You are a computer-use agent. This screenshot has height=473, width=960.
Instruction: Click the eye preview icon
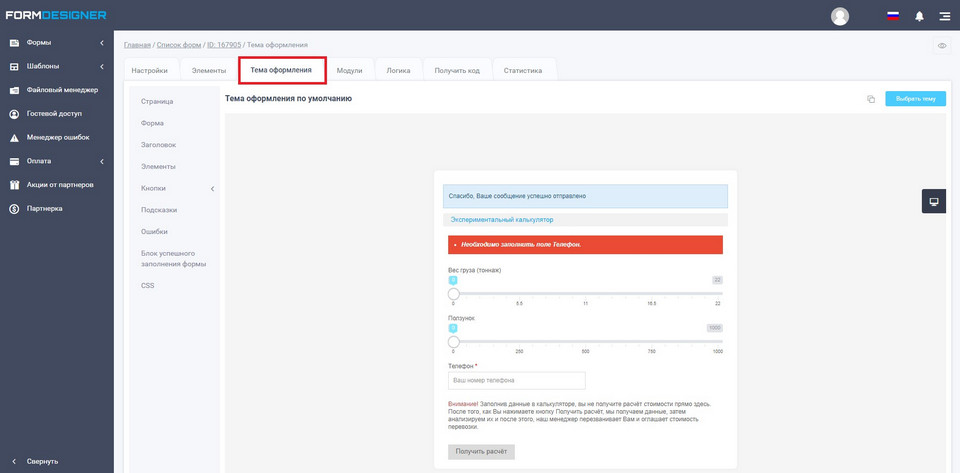point(942,46)
